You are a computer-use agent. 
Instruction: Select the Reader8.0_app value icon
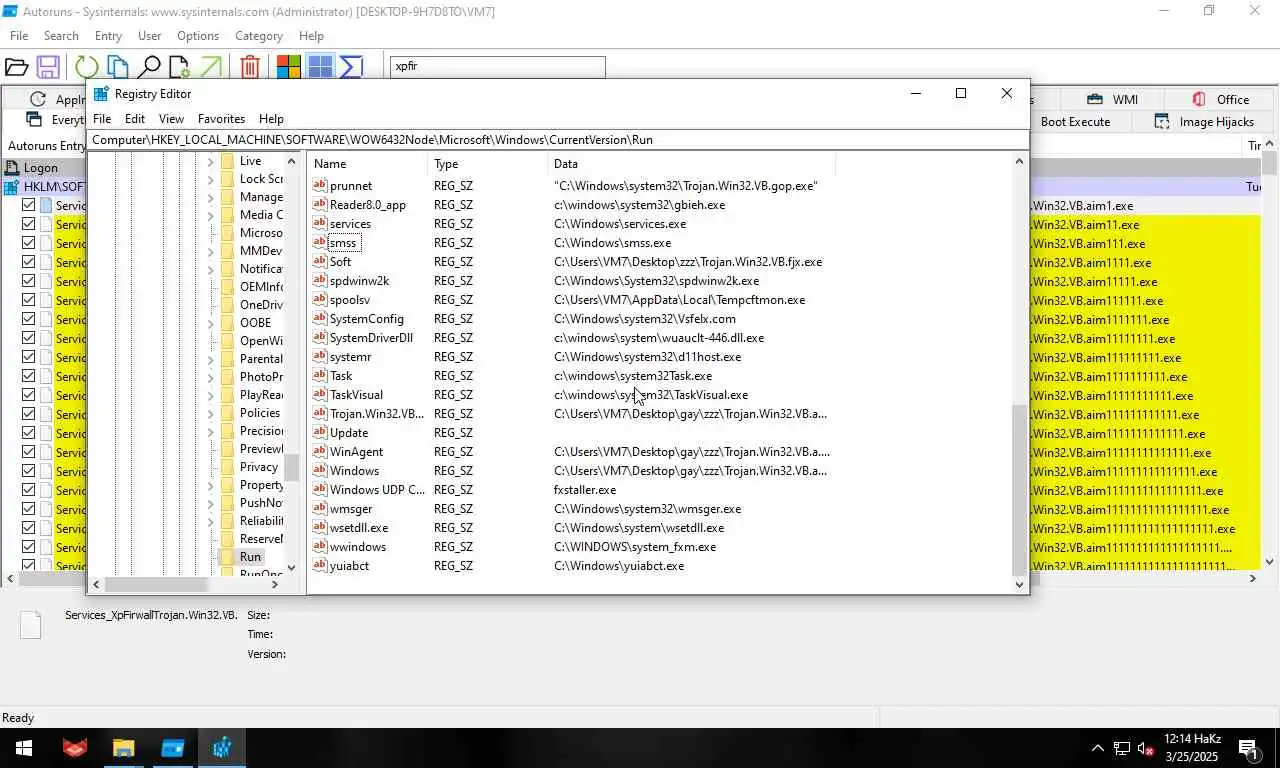point(320,204)
